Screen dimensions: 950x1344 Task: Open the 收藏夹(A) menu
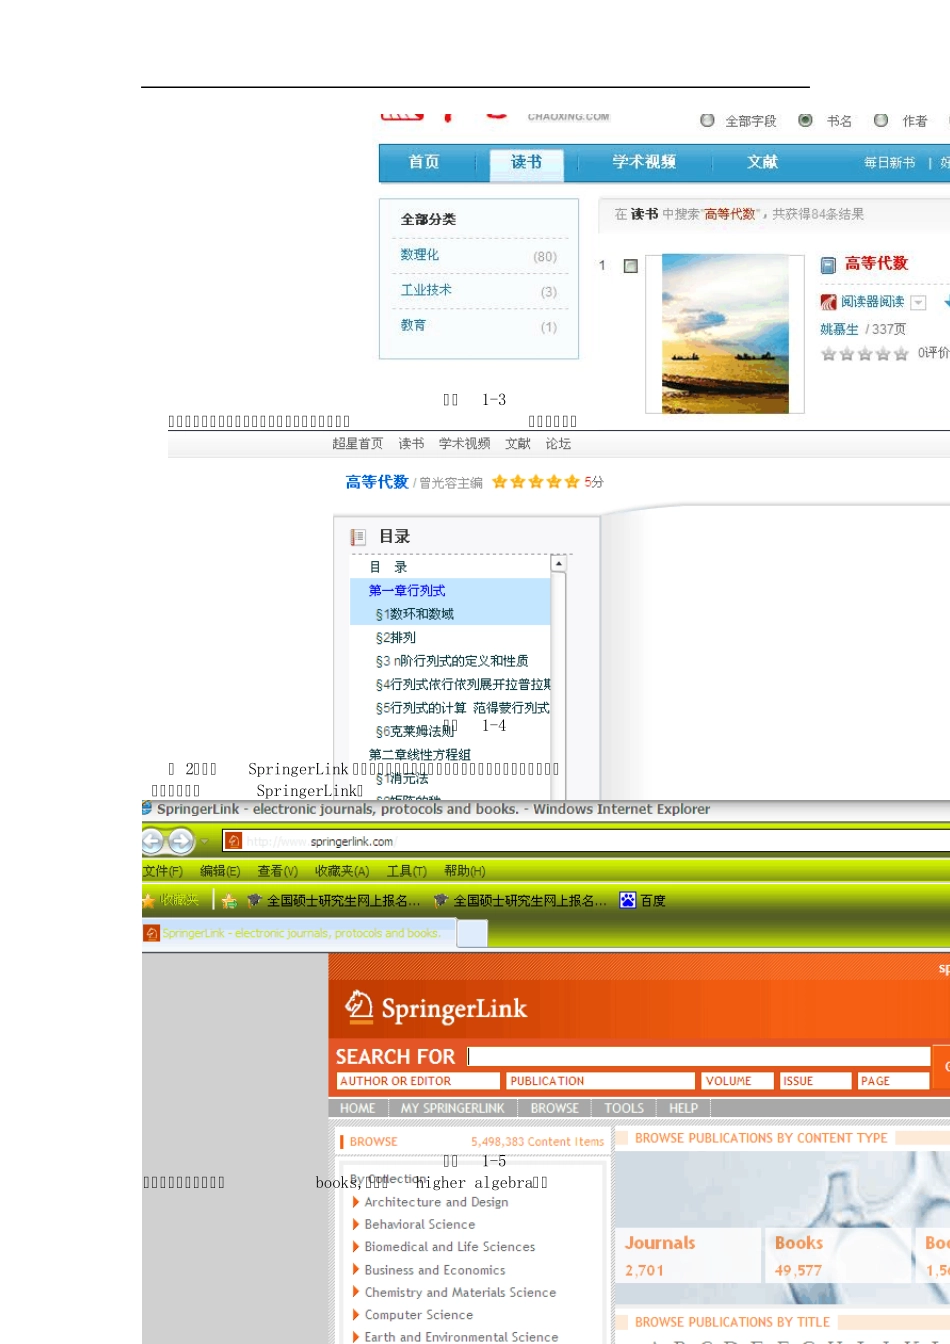[342, 871]
